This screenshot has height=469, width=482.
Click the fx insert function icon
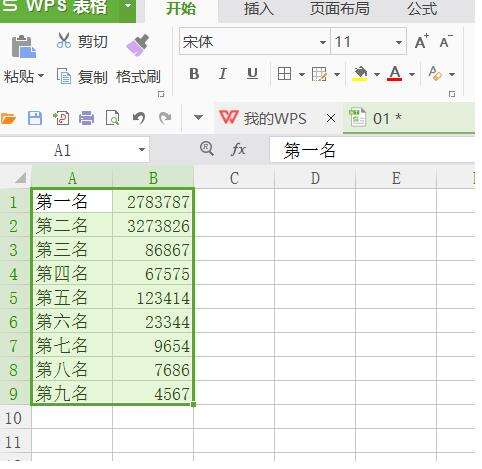click(x=238, y=150)
